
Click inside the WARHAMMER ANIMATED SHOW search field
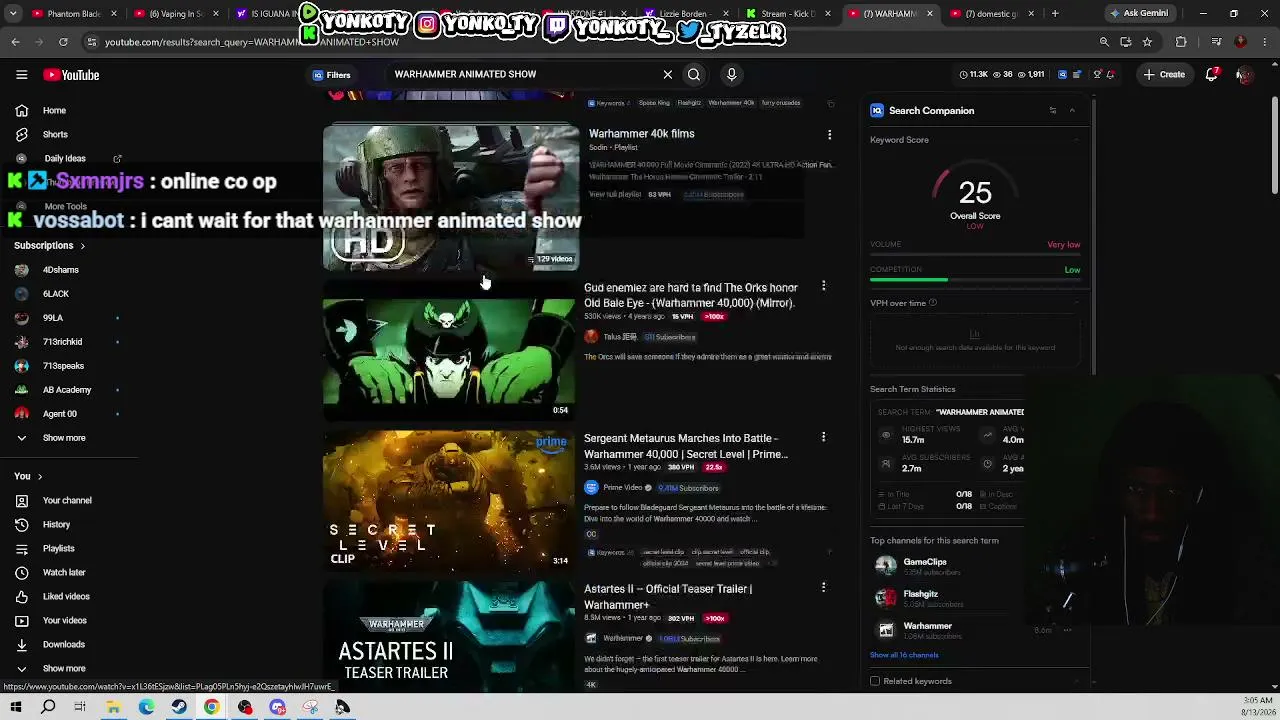click(524, 74)
